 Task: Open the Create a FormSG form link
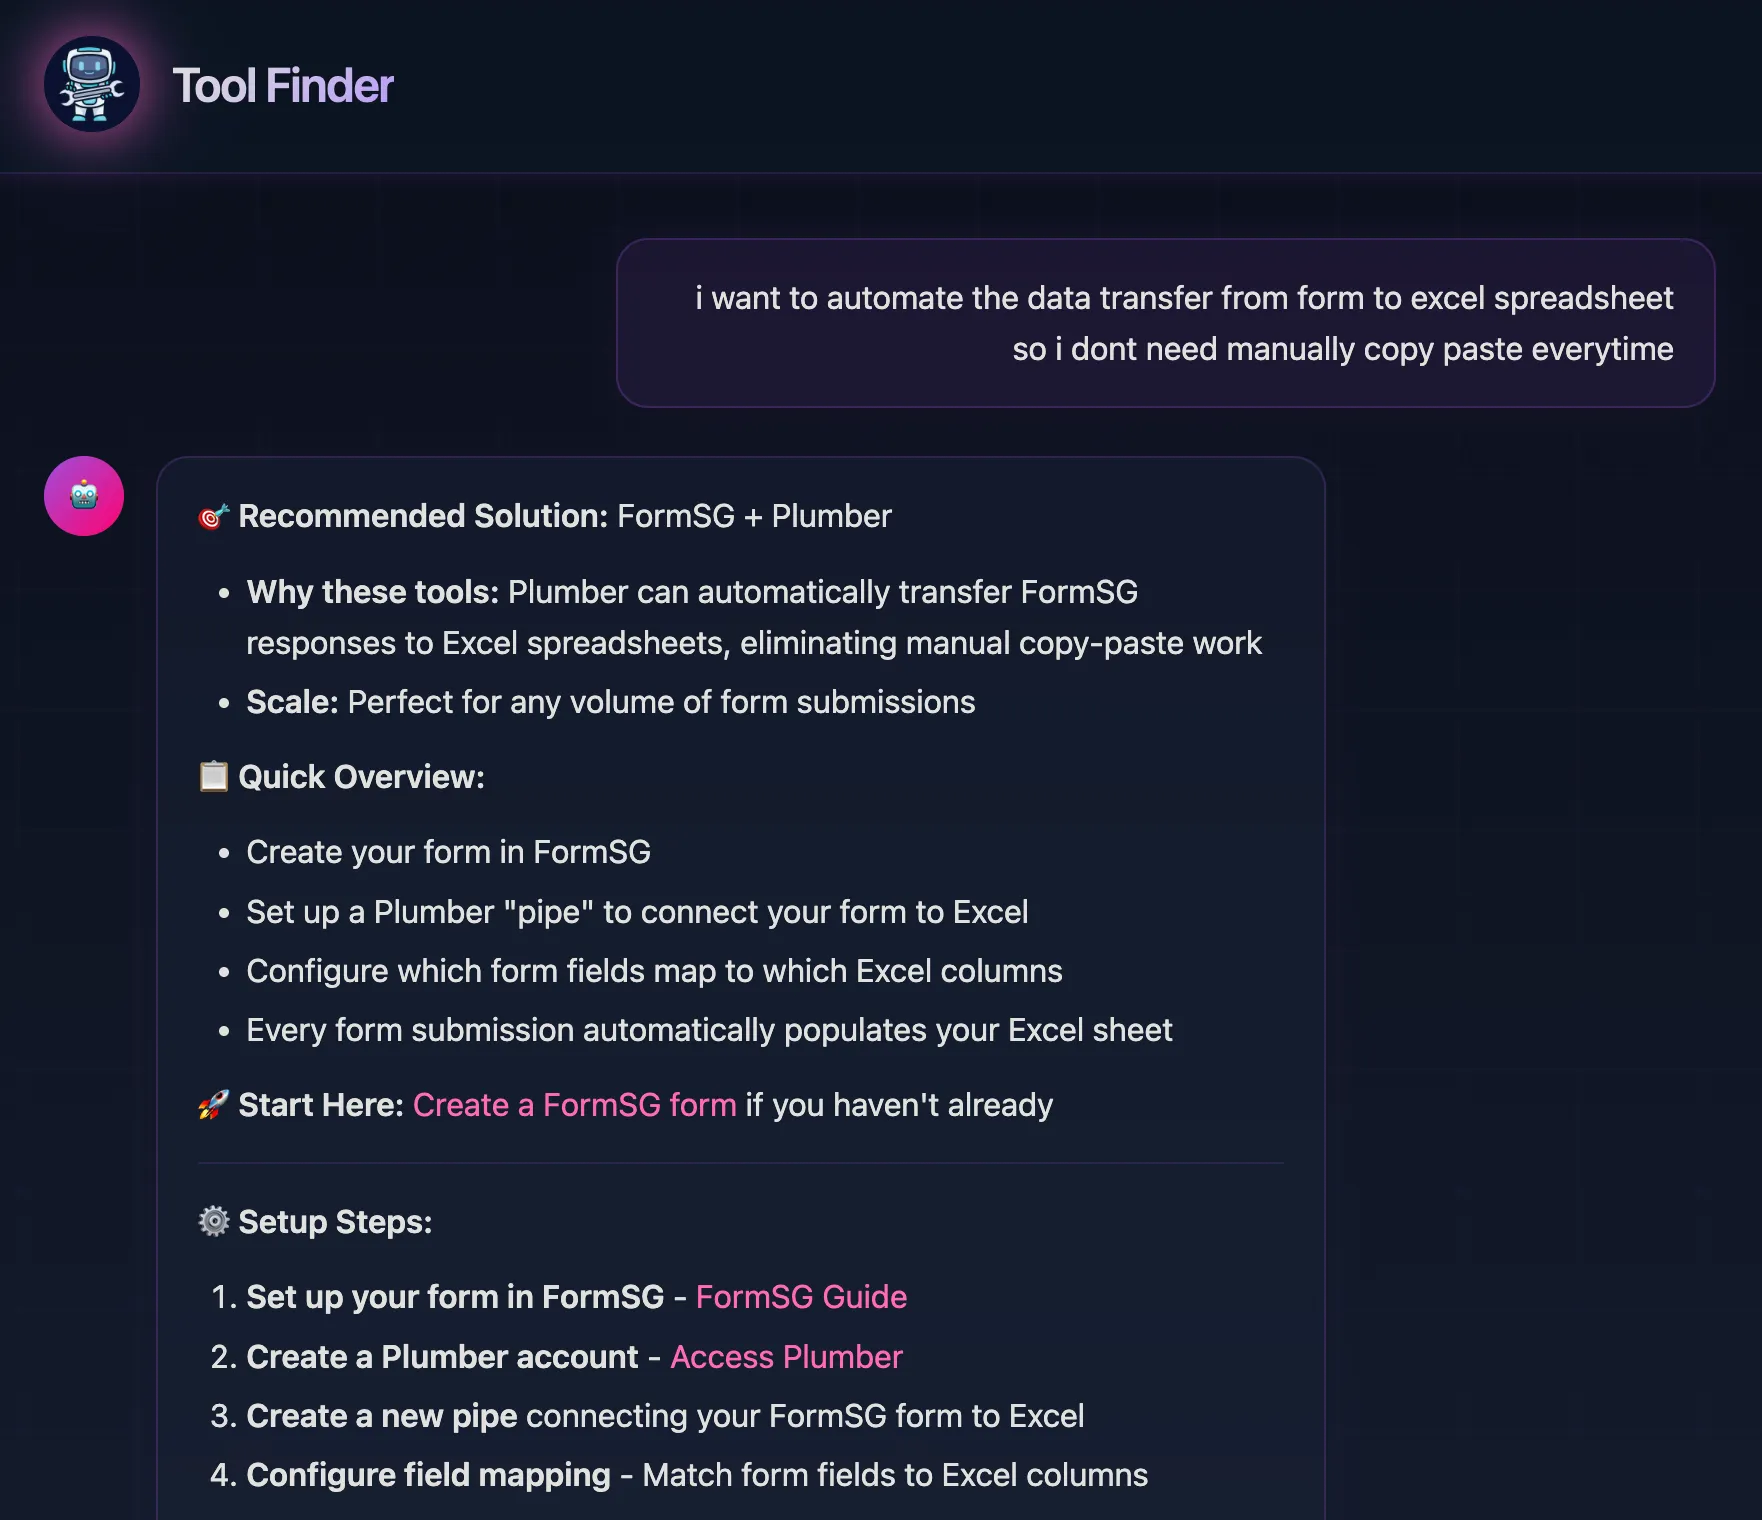(573, 1105)
